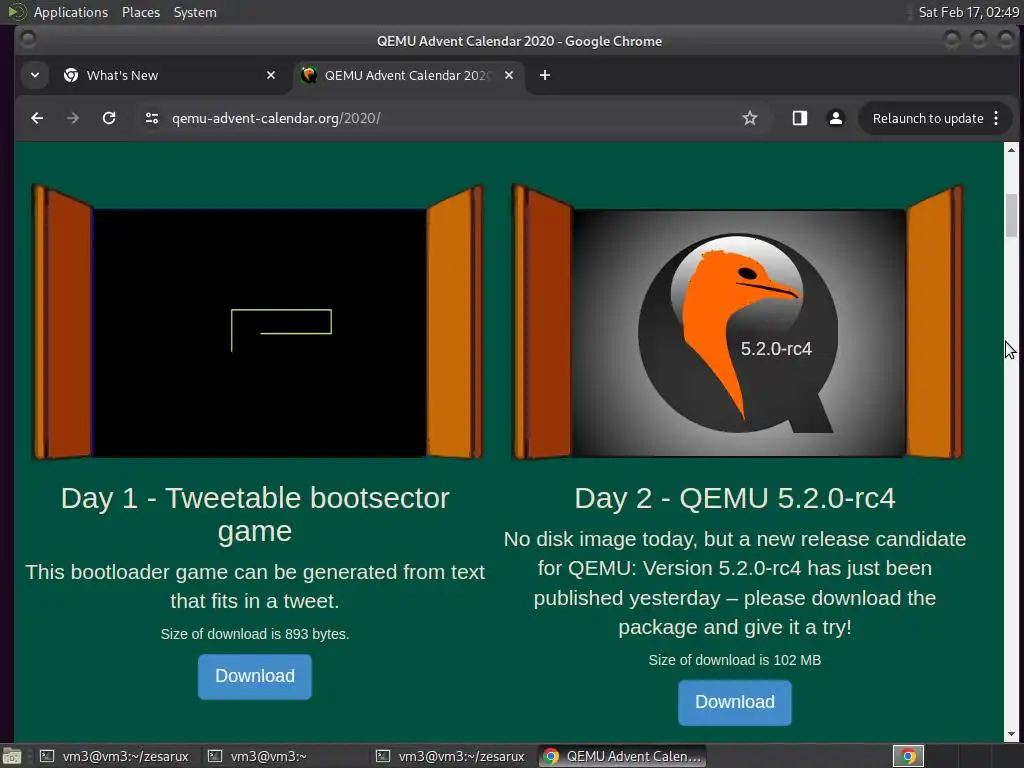Open the Places menu
The image size is (1024, 768).
140,12
